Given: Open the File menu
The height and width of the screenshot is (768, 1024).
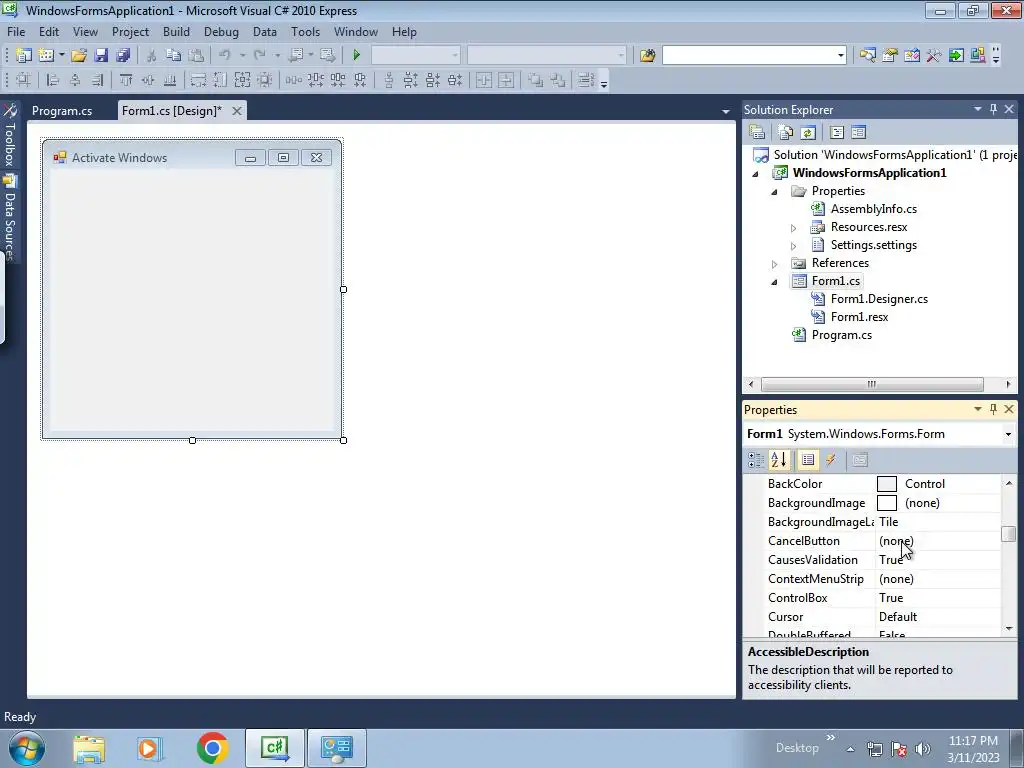Looking at the screenshot, I should 16,31.
